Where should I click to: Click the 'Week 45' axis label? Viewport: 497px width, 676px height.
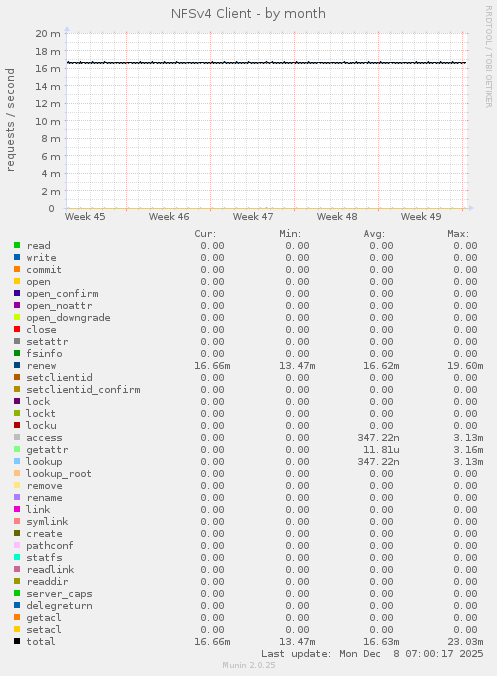85,216
